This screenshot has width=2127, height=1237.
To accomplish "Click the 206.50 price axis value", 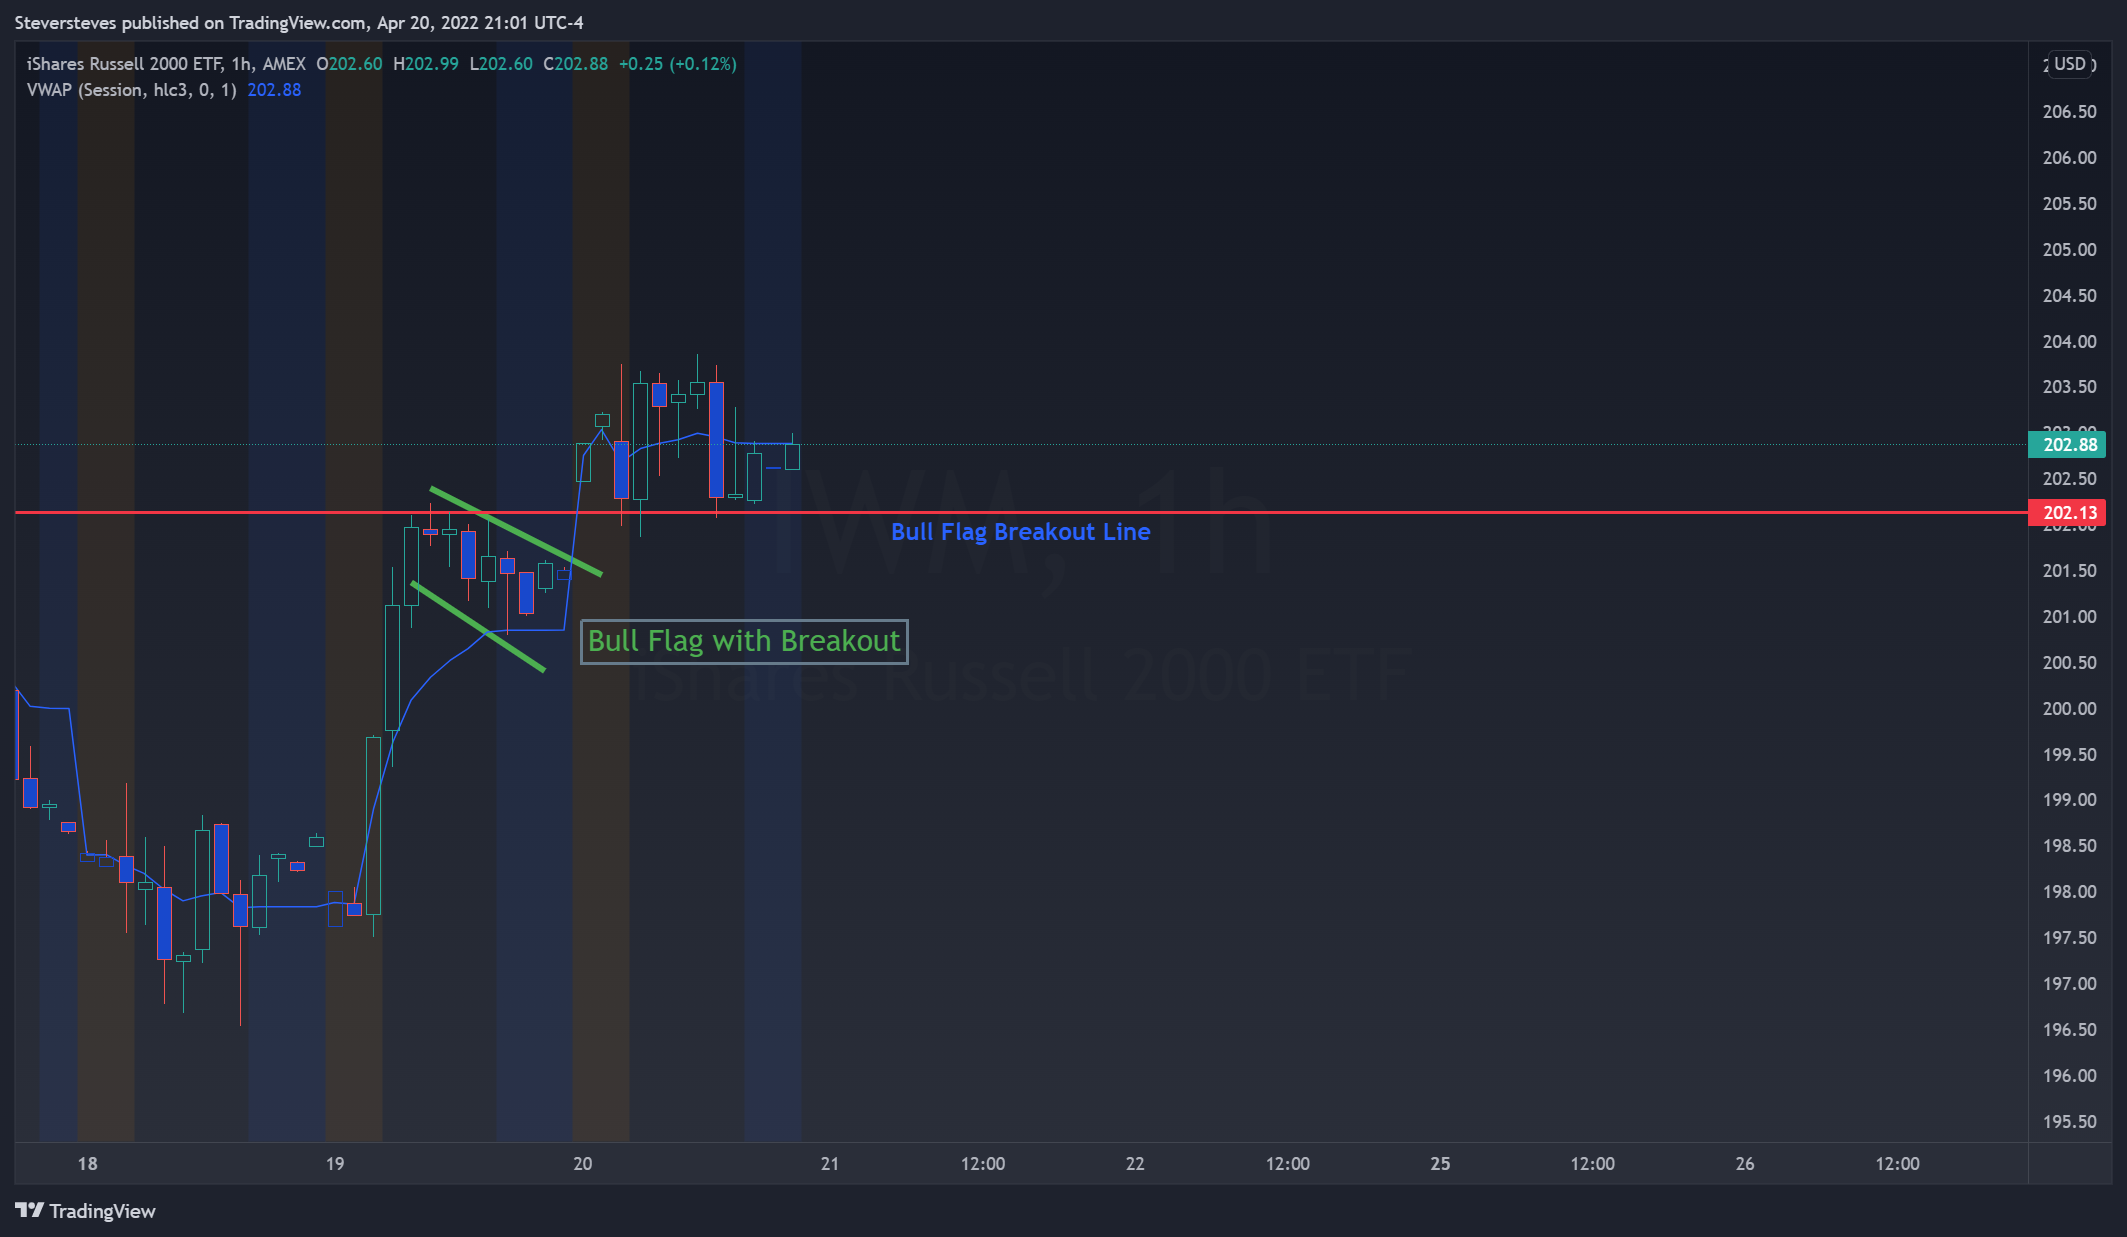I will point(2069,112).
